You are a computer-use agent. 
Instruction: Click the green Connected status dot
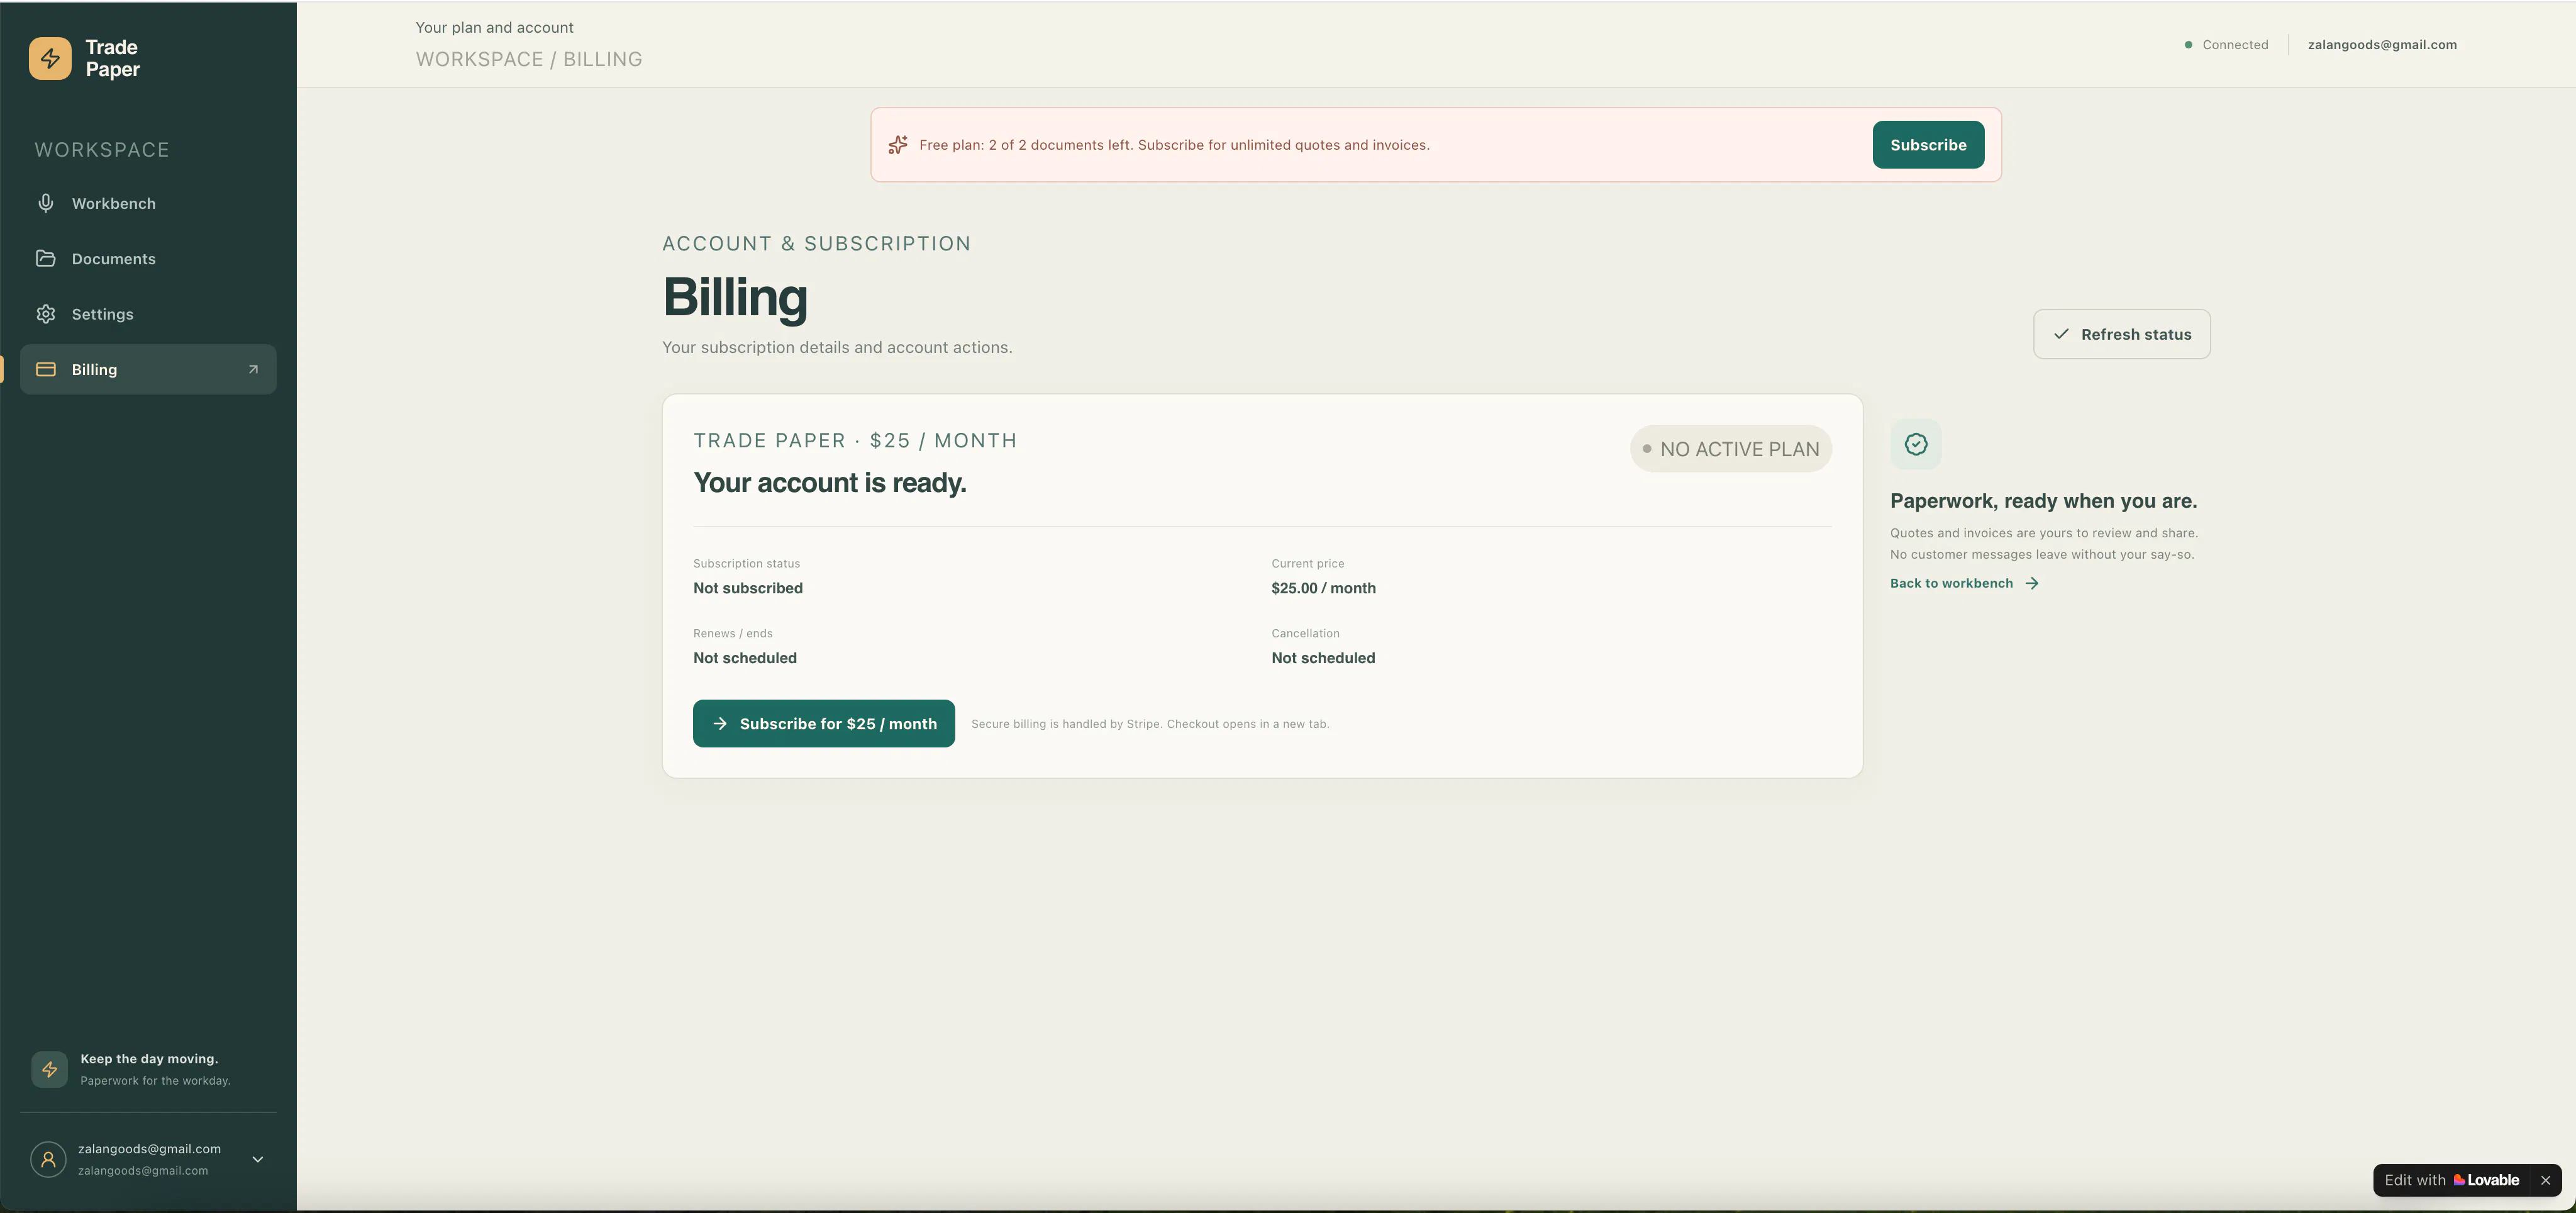[2188, 45]
